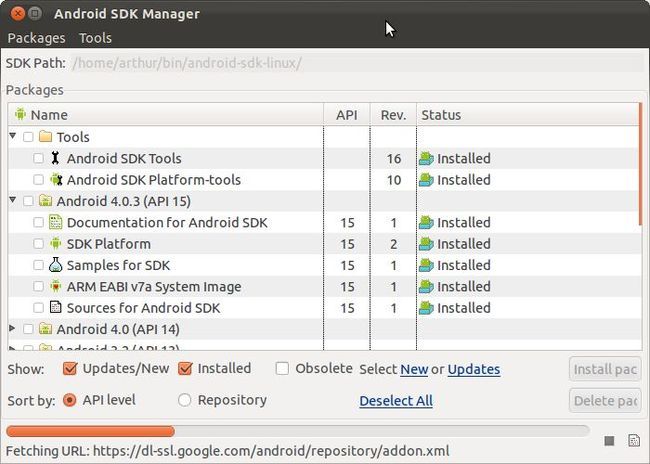Screen dimensions: 650x464
Task: Click the Tools folder icon
Action: (45, 136)
